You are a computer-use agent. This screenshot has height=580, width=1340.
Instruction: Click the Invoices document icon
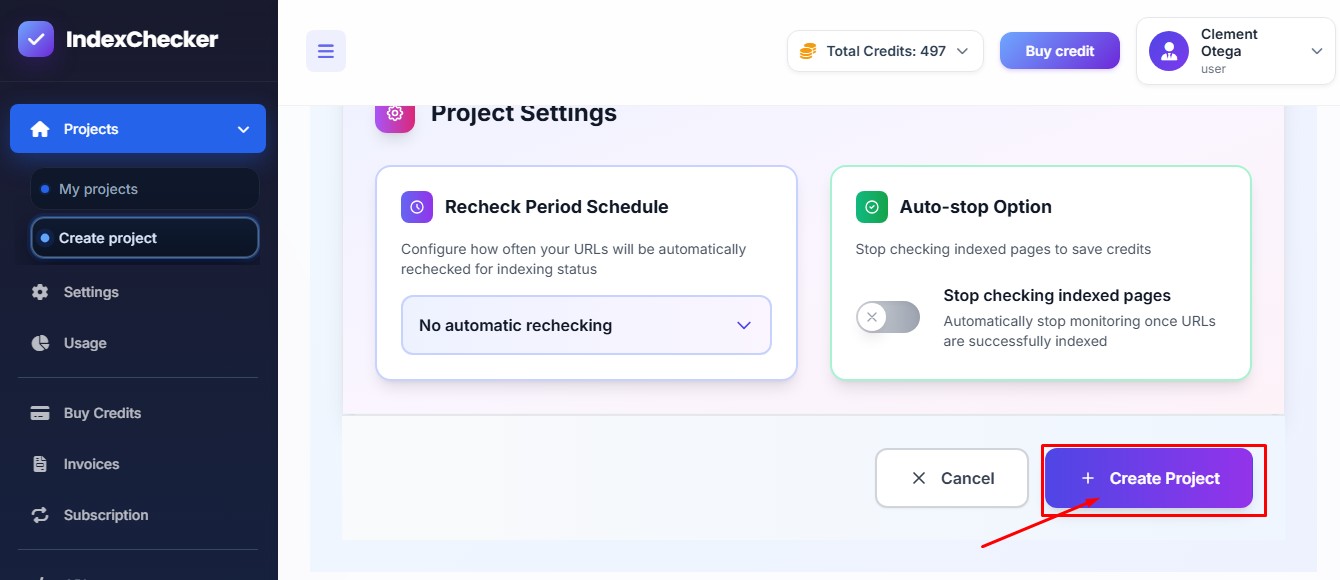click(40, 464)
